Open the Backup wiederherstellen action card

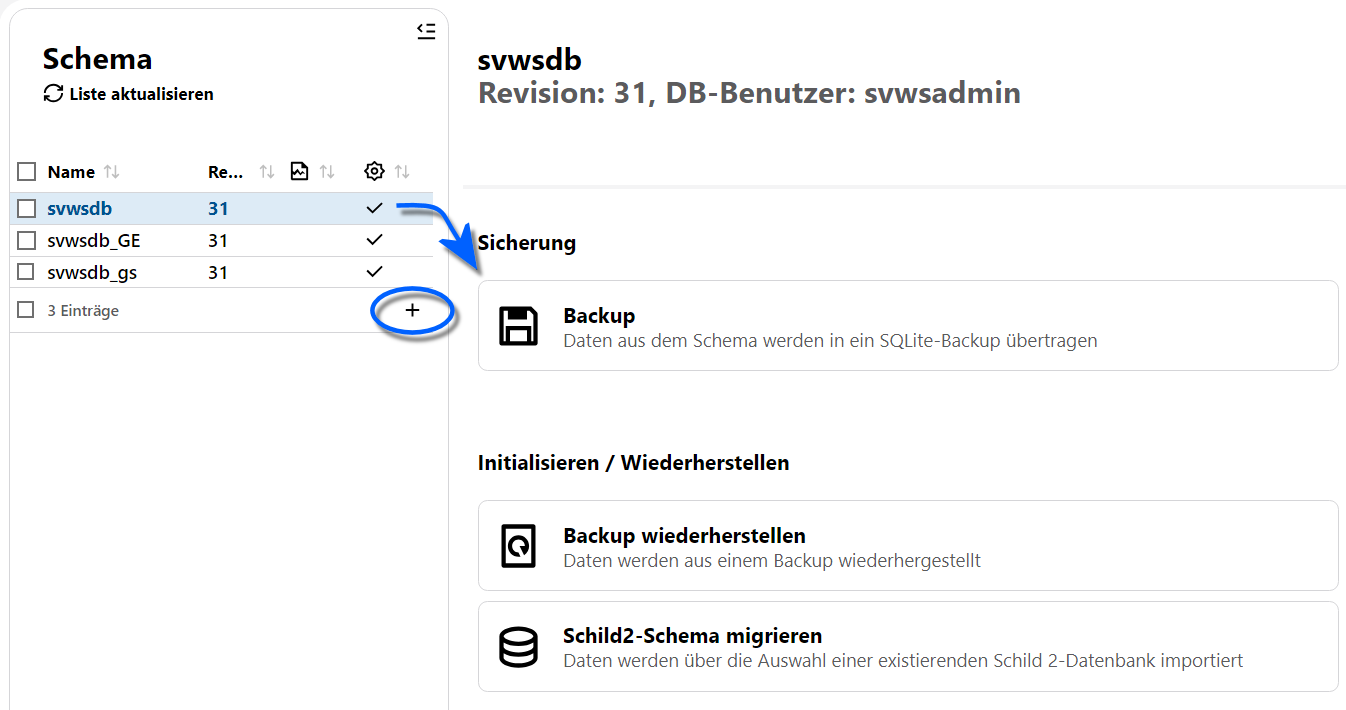tap(908, 545)
